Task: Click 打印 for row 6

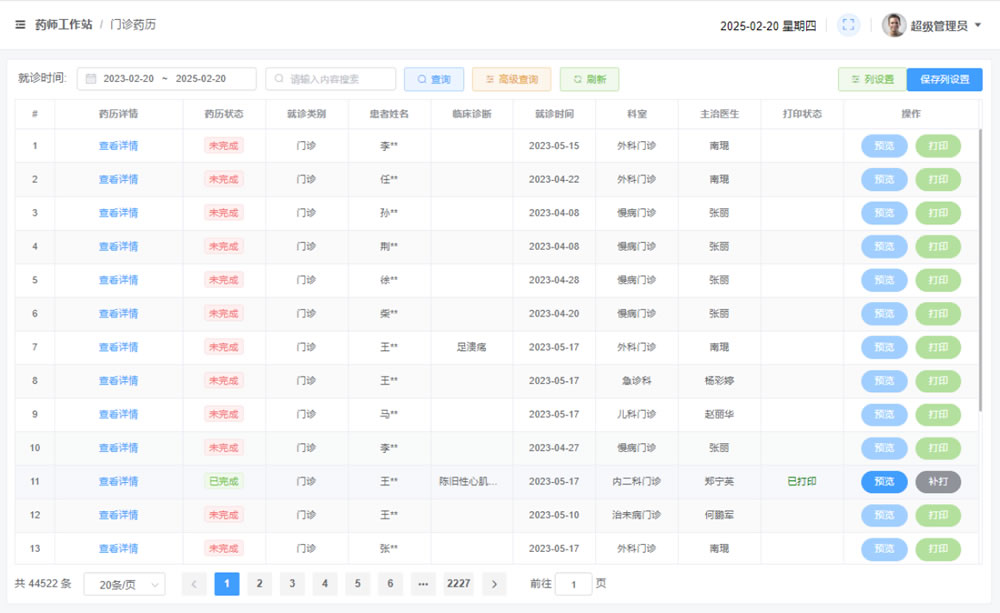Action: [938, 314]
